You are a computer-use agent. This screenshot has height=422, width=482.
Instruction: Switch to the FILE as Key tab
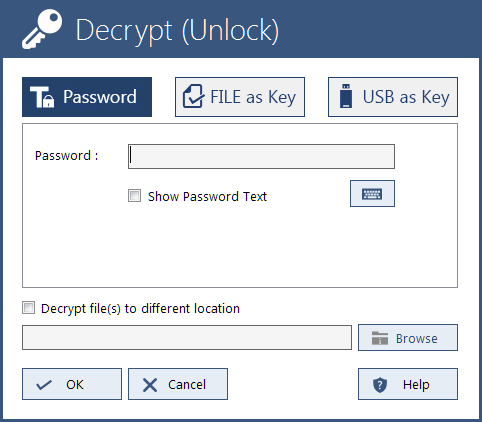[x=240, y=97]
